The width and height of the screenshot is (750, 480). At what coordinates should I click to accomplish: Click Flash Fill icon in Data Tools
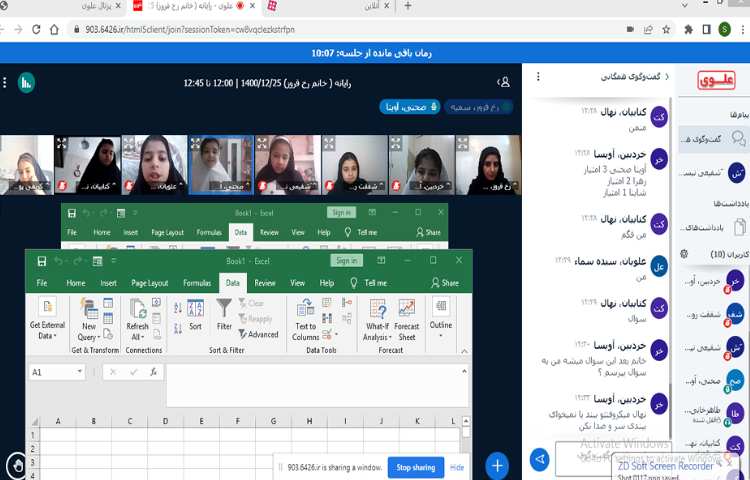[x=327, y=303]
